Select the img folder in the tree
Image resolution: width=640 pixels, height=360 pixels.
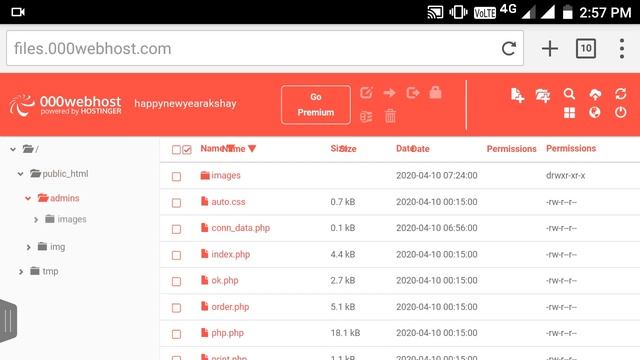point(58,247)
